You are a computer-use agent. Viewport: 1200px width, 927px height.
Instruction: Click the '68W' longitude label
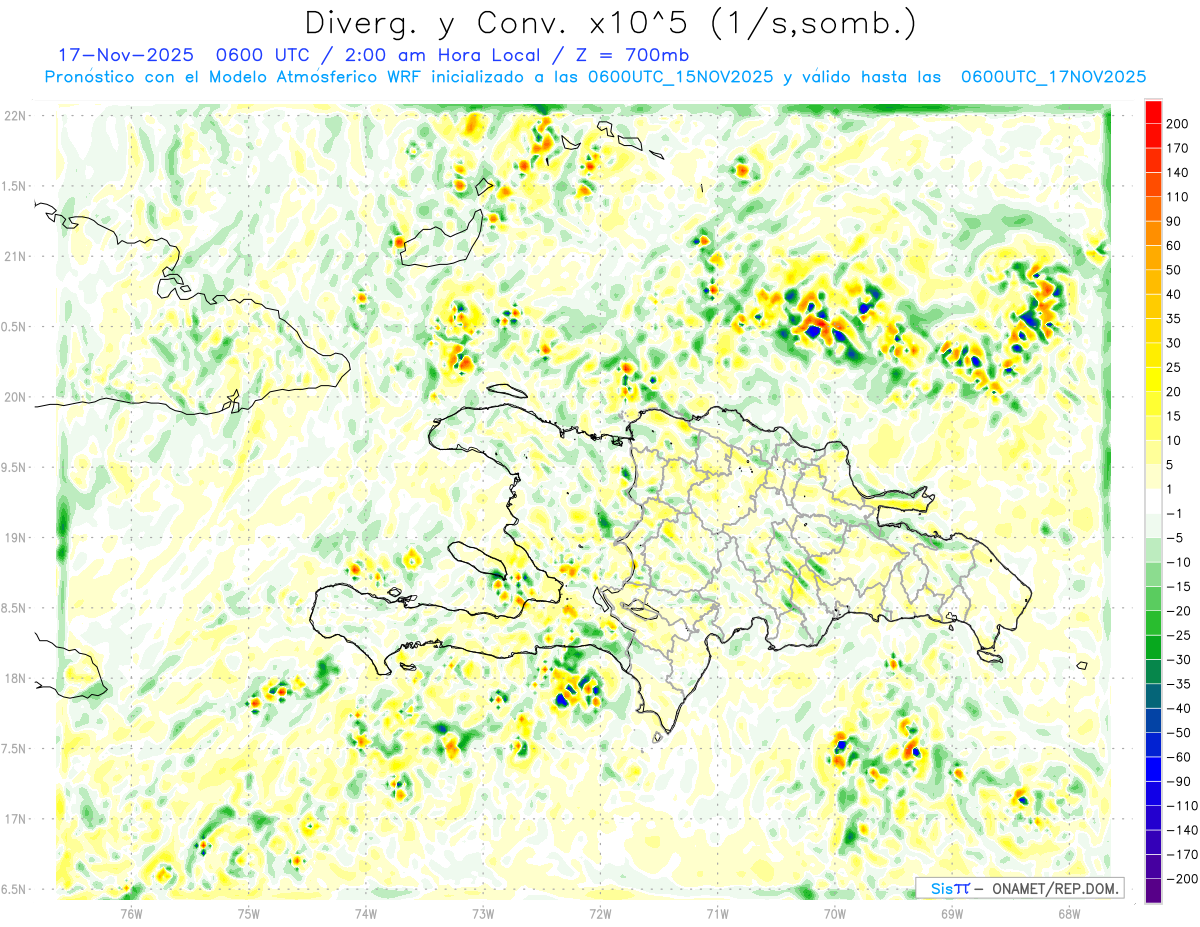(1069, 913)
